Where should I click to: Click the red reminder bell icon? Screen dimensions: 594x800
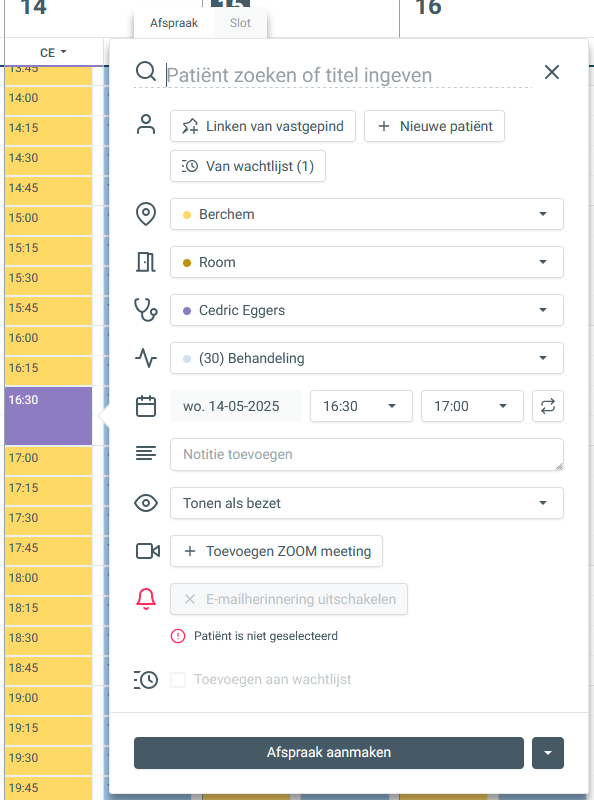(146, 599)
